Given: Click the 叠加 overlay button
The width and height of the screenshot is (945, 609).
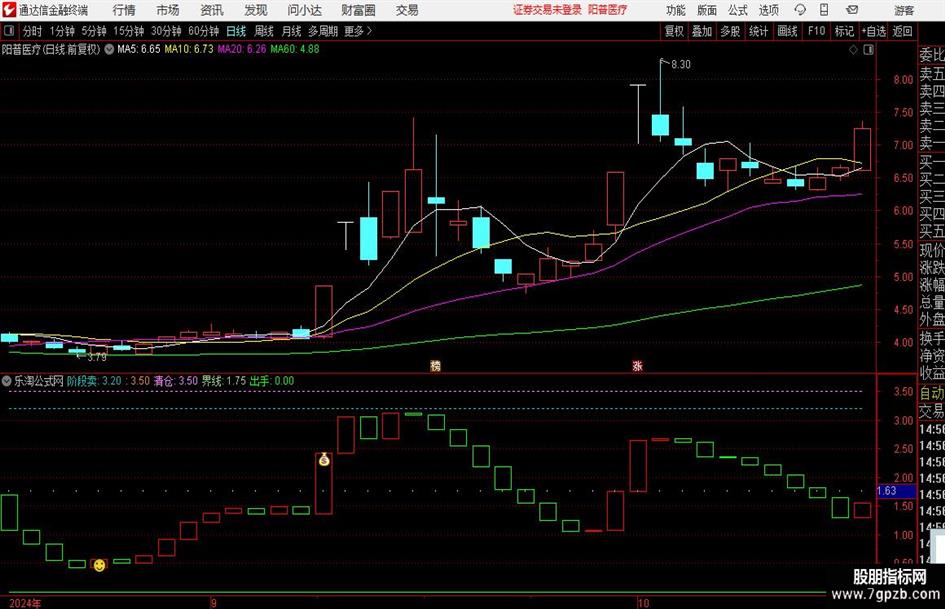Looking at the screenshot, I should point(702,31).
